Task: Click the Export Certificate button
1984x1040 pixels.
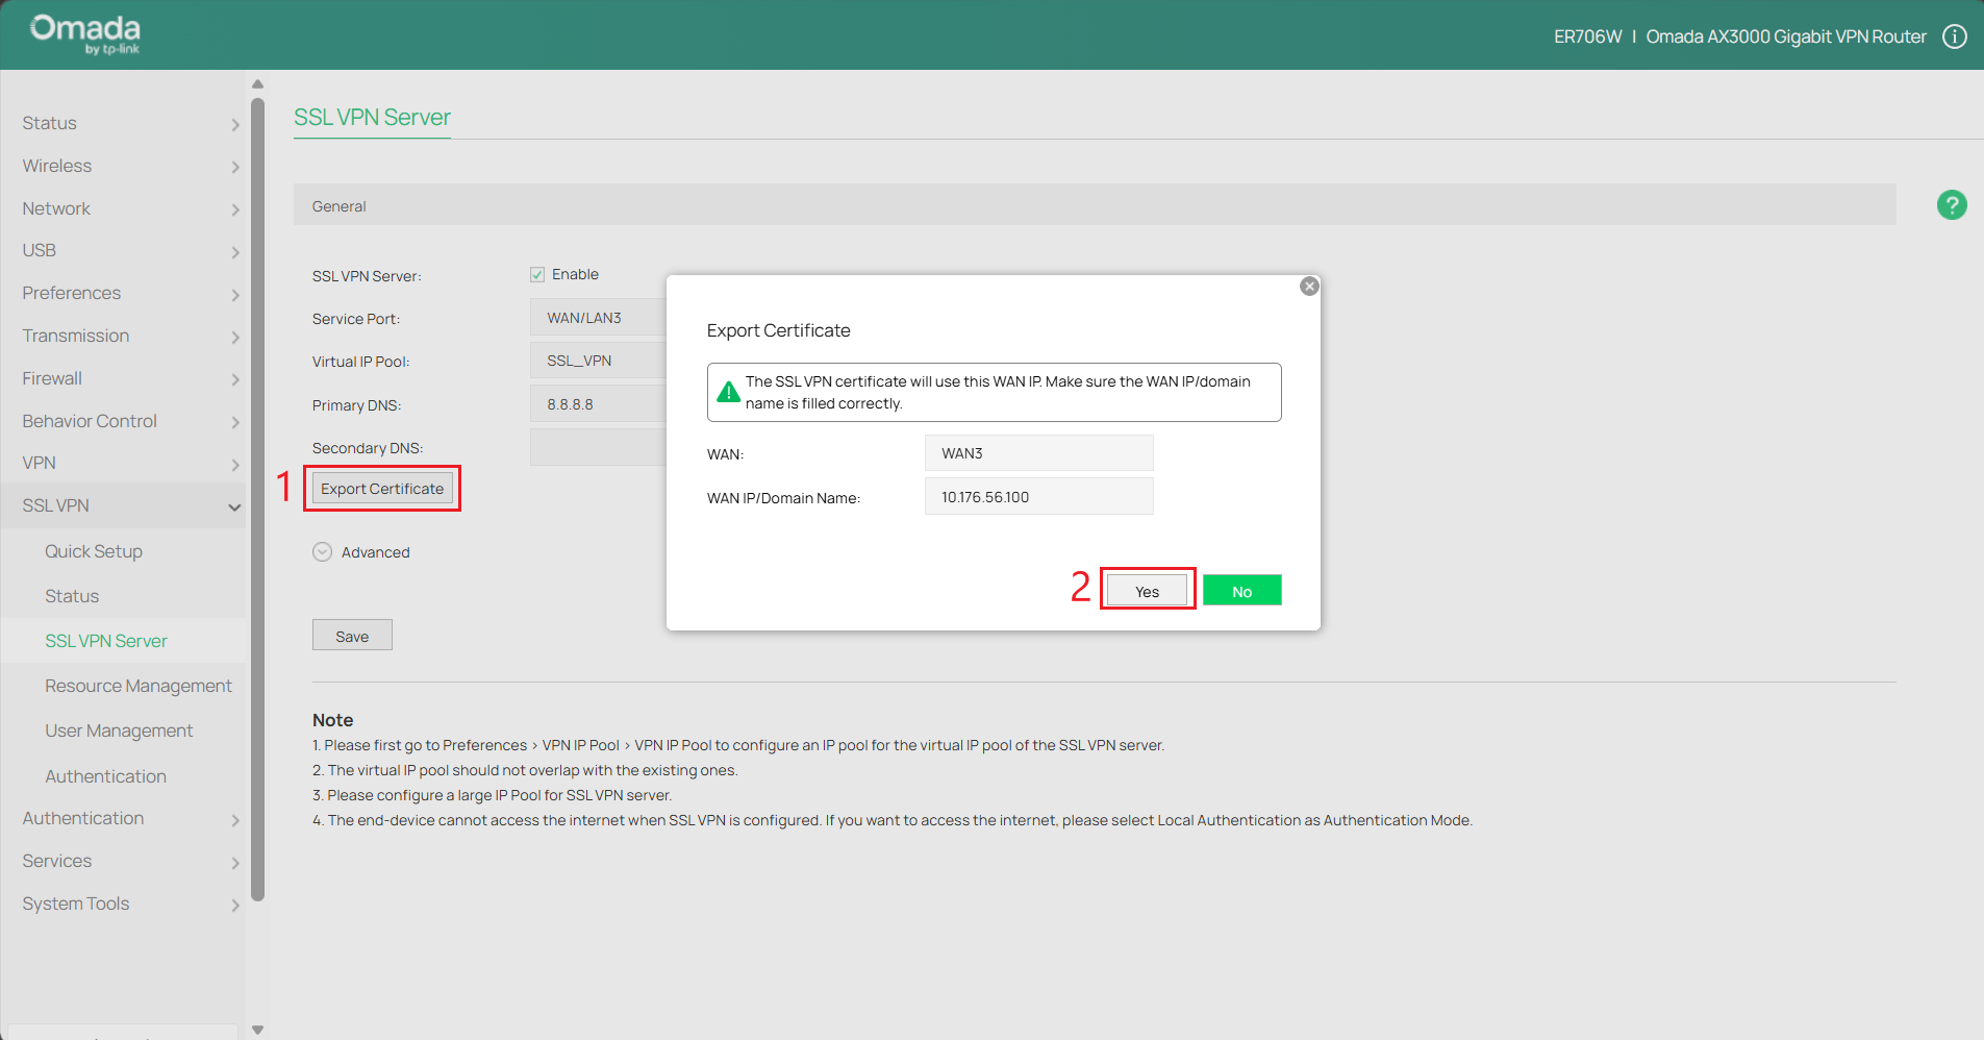Action: point(382,488)
